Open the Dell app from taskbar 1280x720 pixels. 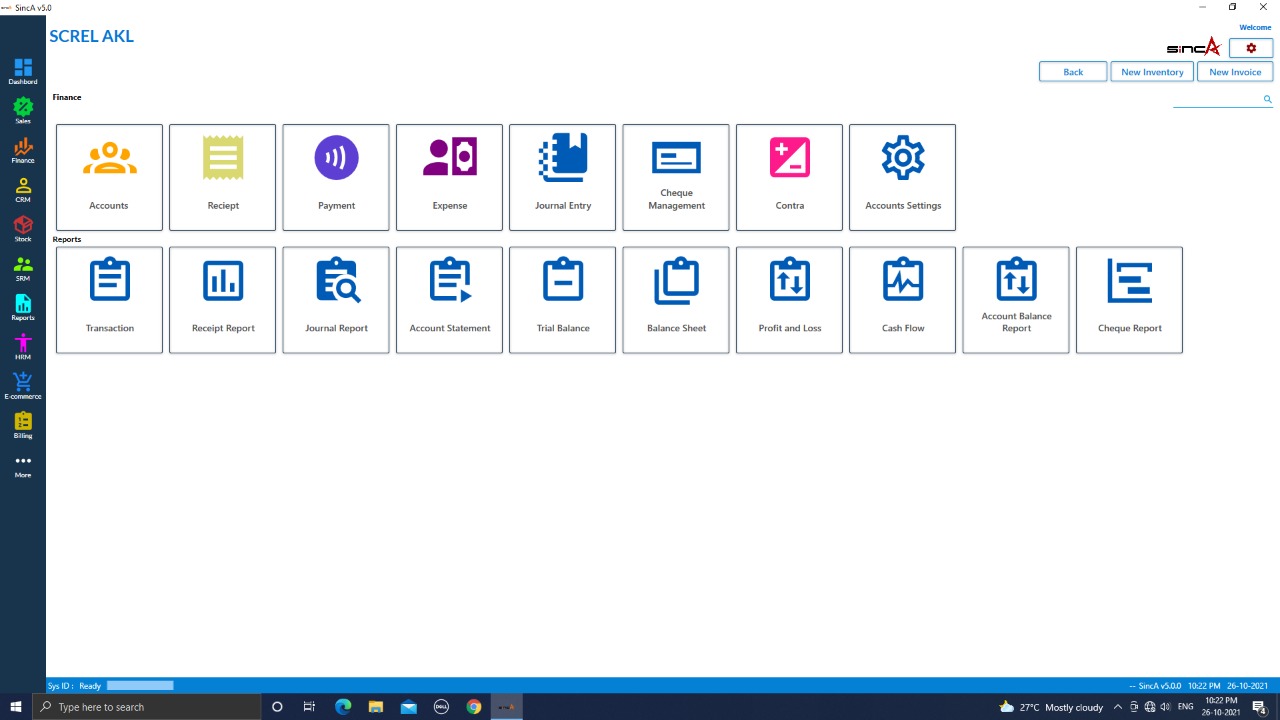(441, 707)
